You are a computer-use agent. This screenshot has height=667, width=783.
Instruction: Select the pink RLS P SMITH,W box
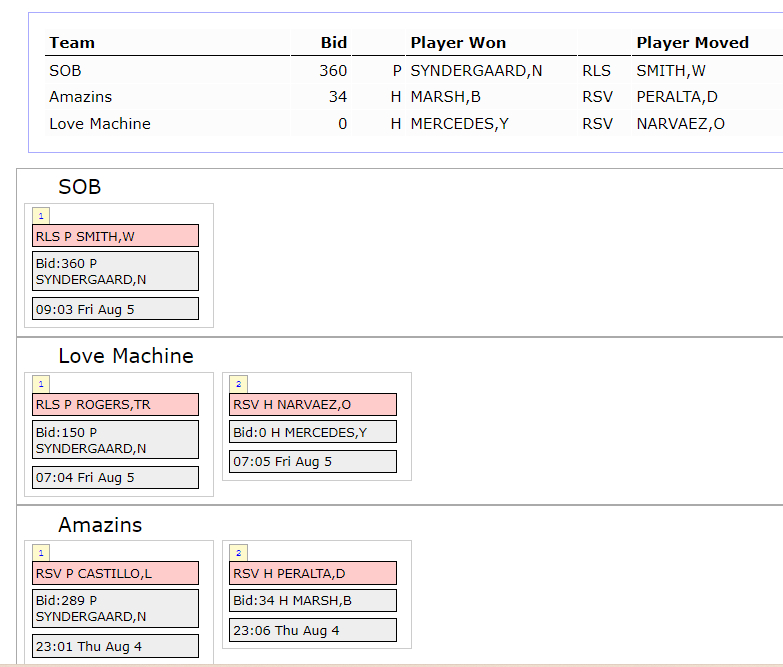coord(115,236)
